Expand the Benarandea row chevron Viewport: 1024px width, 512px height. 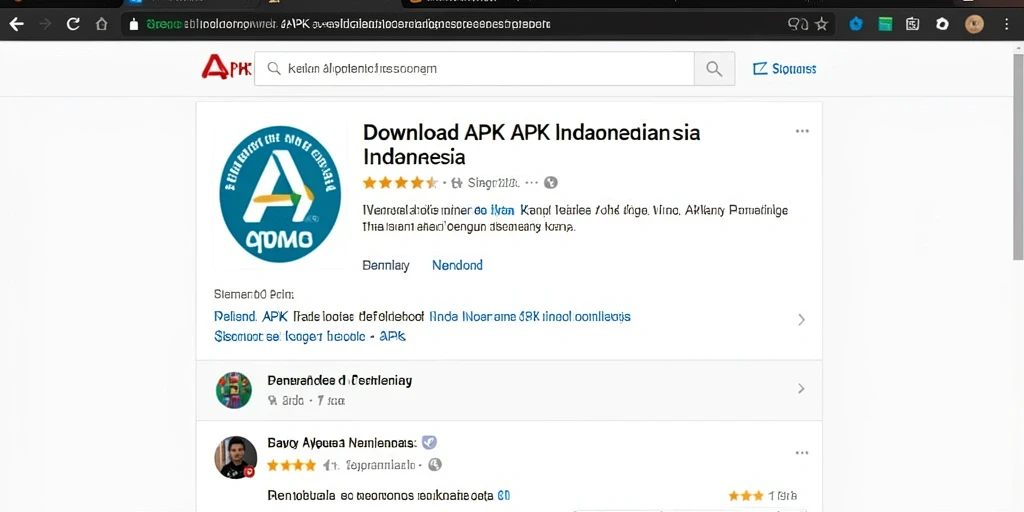coord(801,389)
